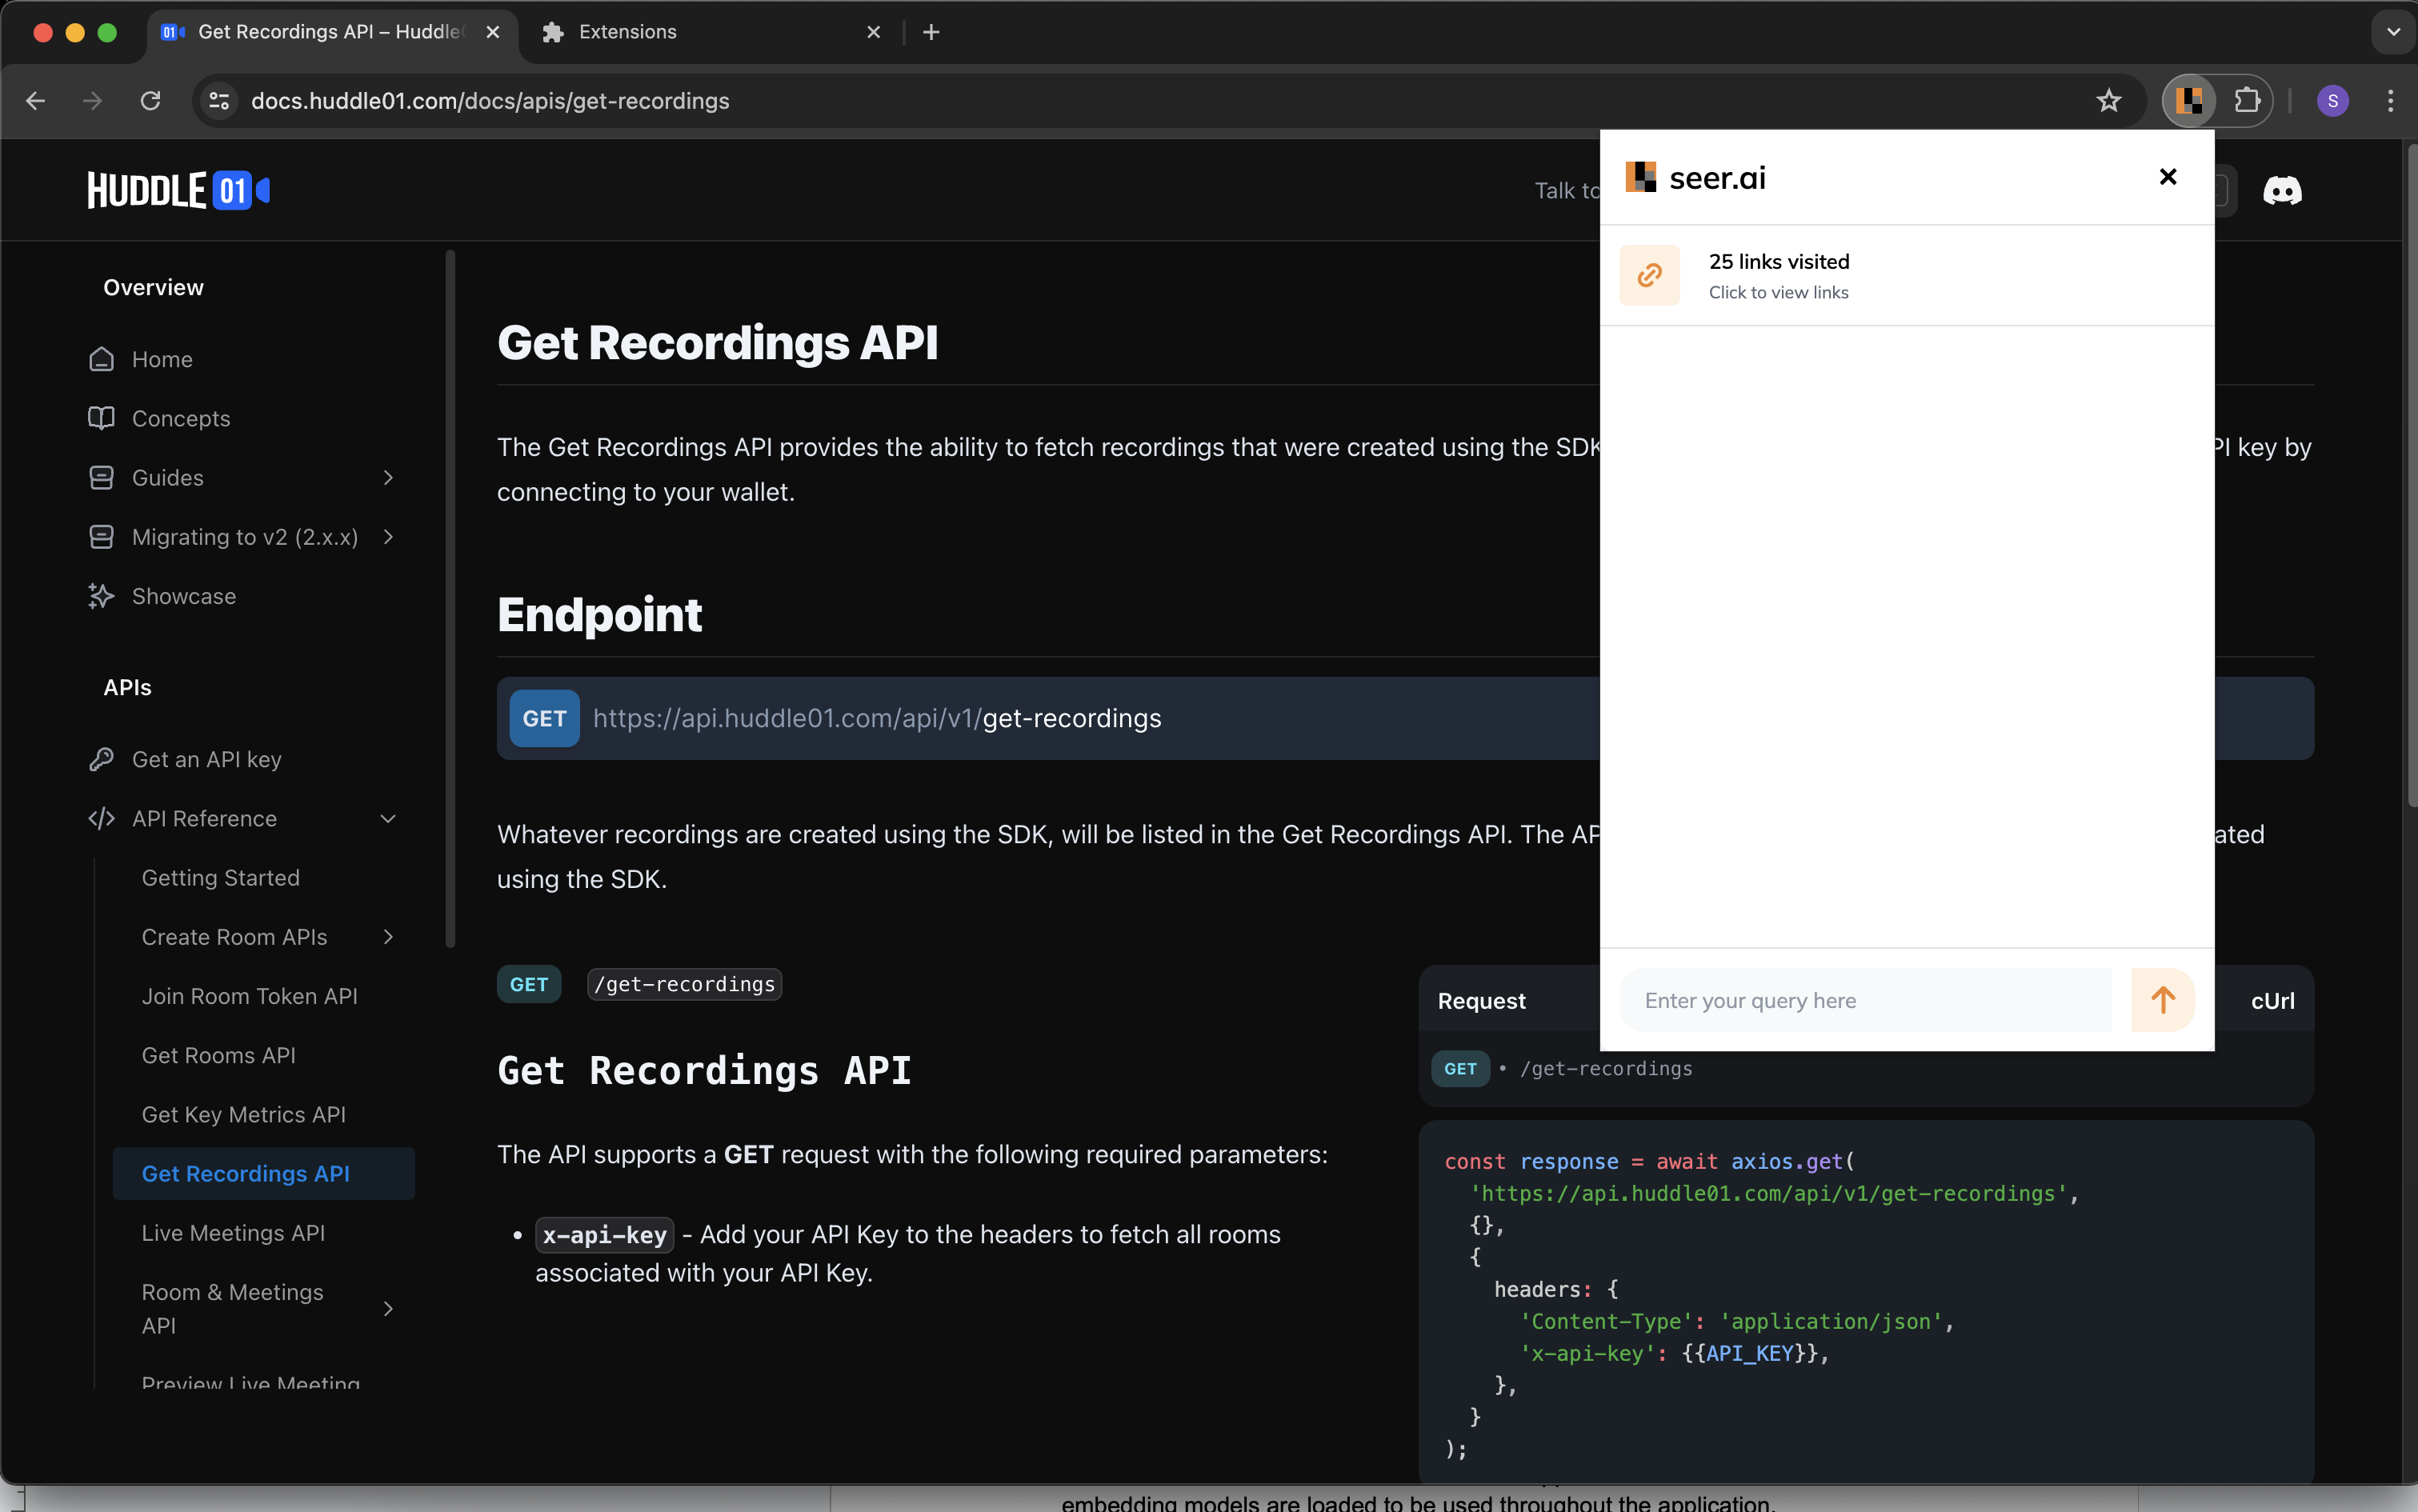Click the Showcase sparkle icon
The image size is (2418, 1512).
(101, 596)
